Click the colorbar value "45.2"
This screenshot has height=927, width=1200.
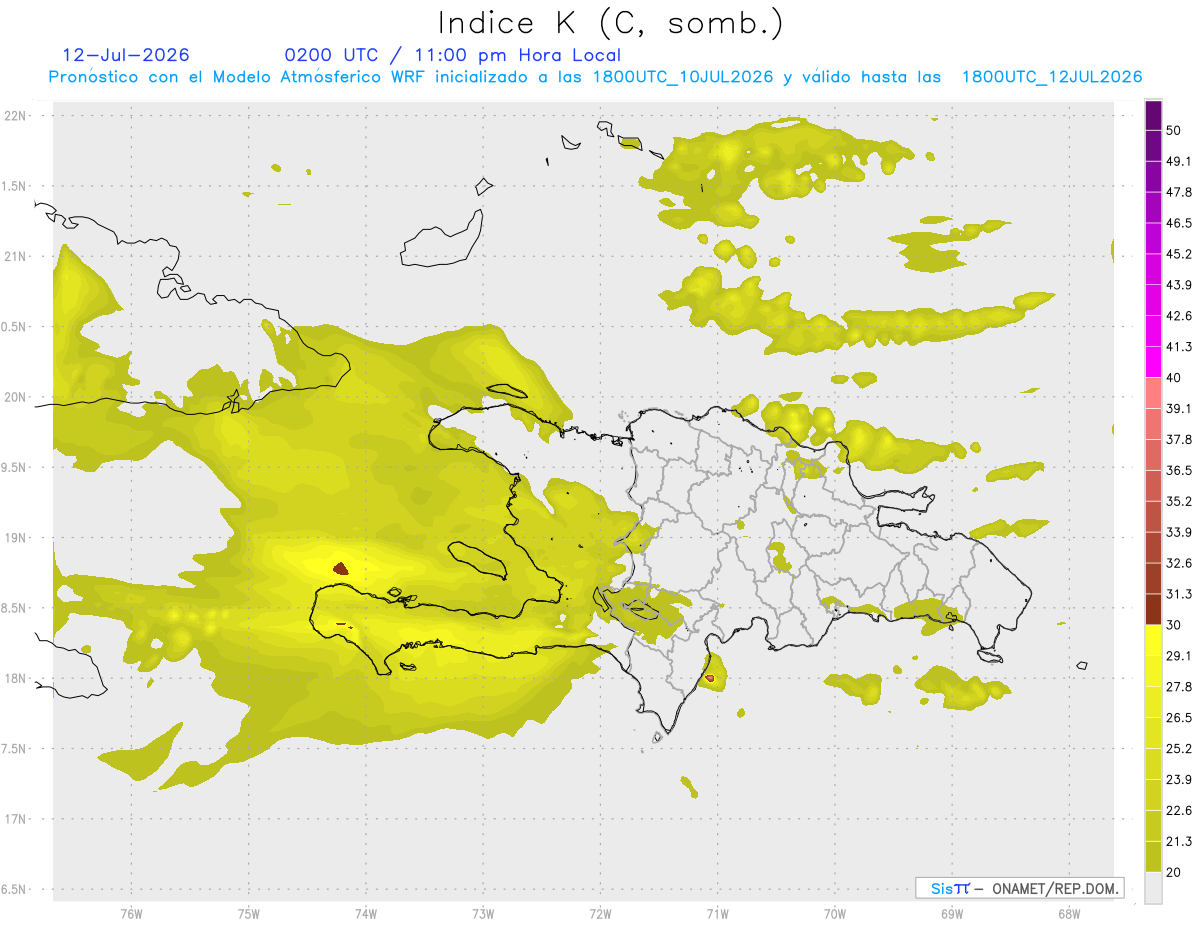click(1179, 254)
